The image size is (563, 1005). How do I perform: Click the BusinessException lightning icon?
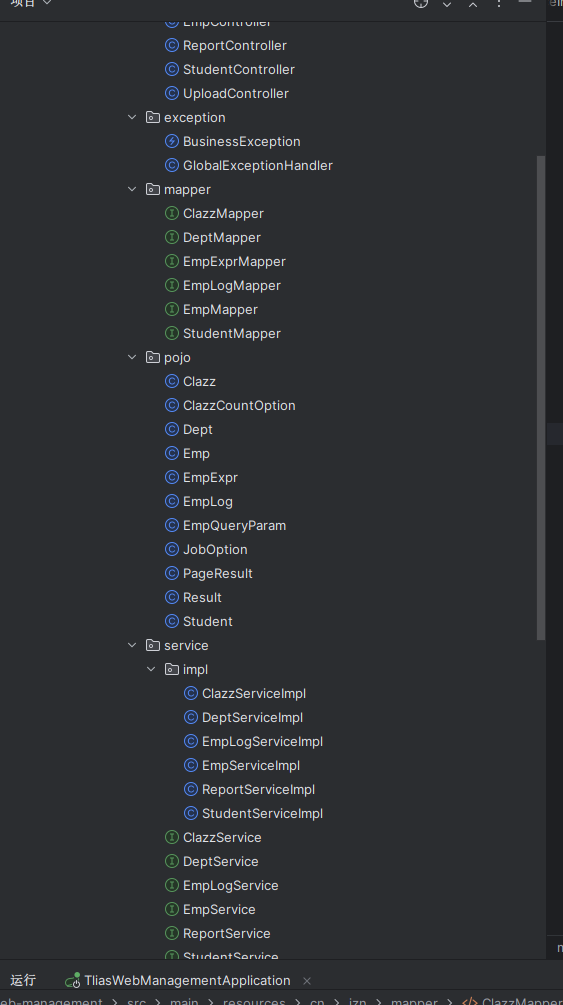[171, 141]
